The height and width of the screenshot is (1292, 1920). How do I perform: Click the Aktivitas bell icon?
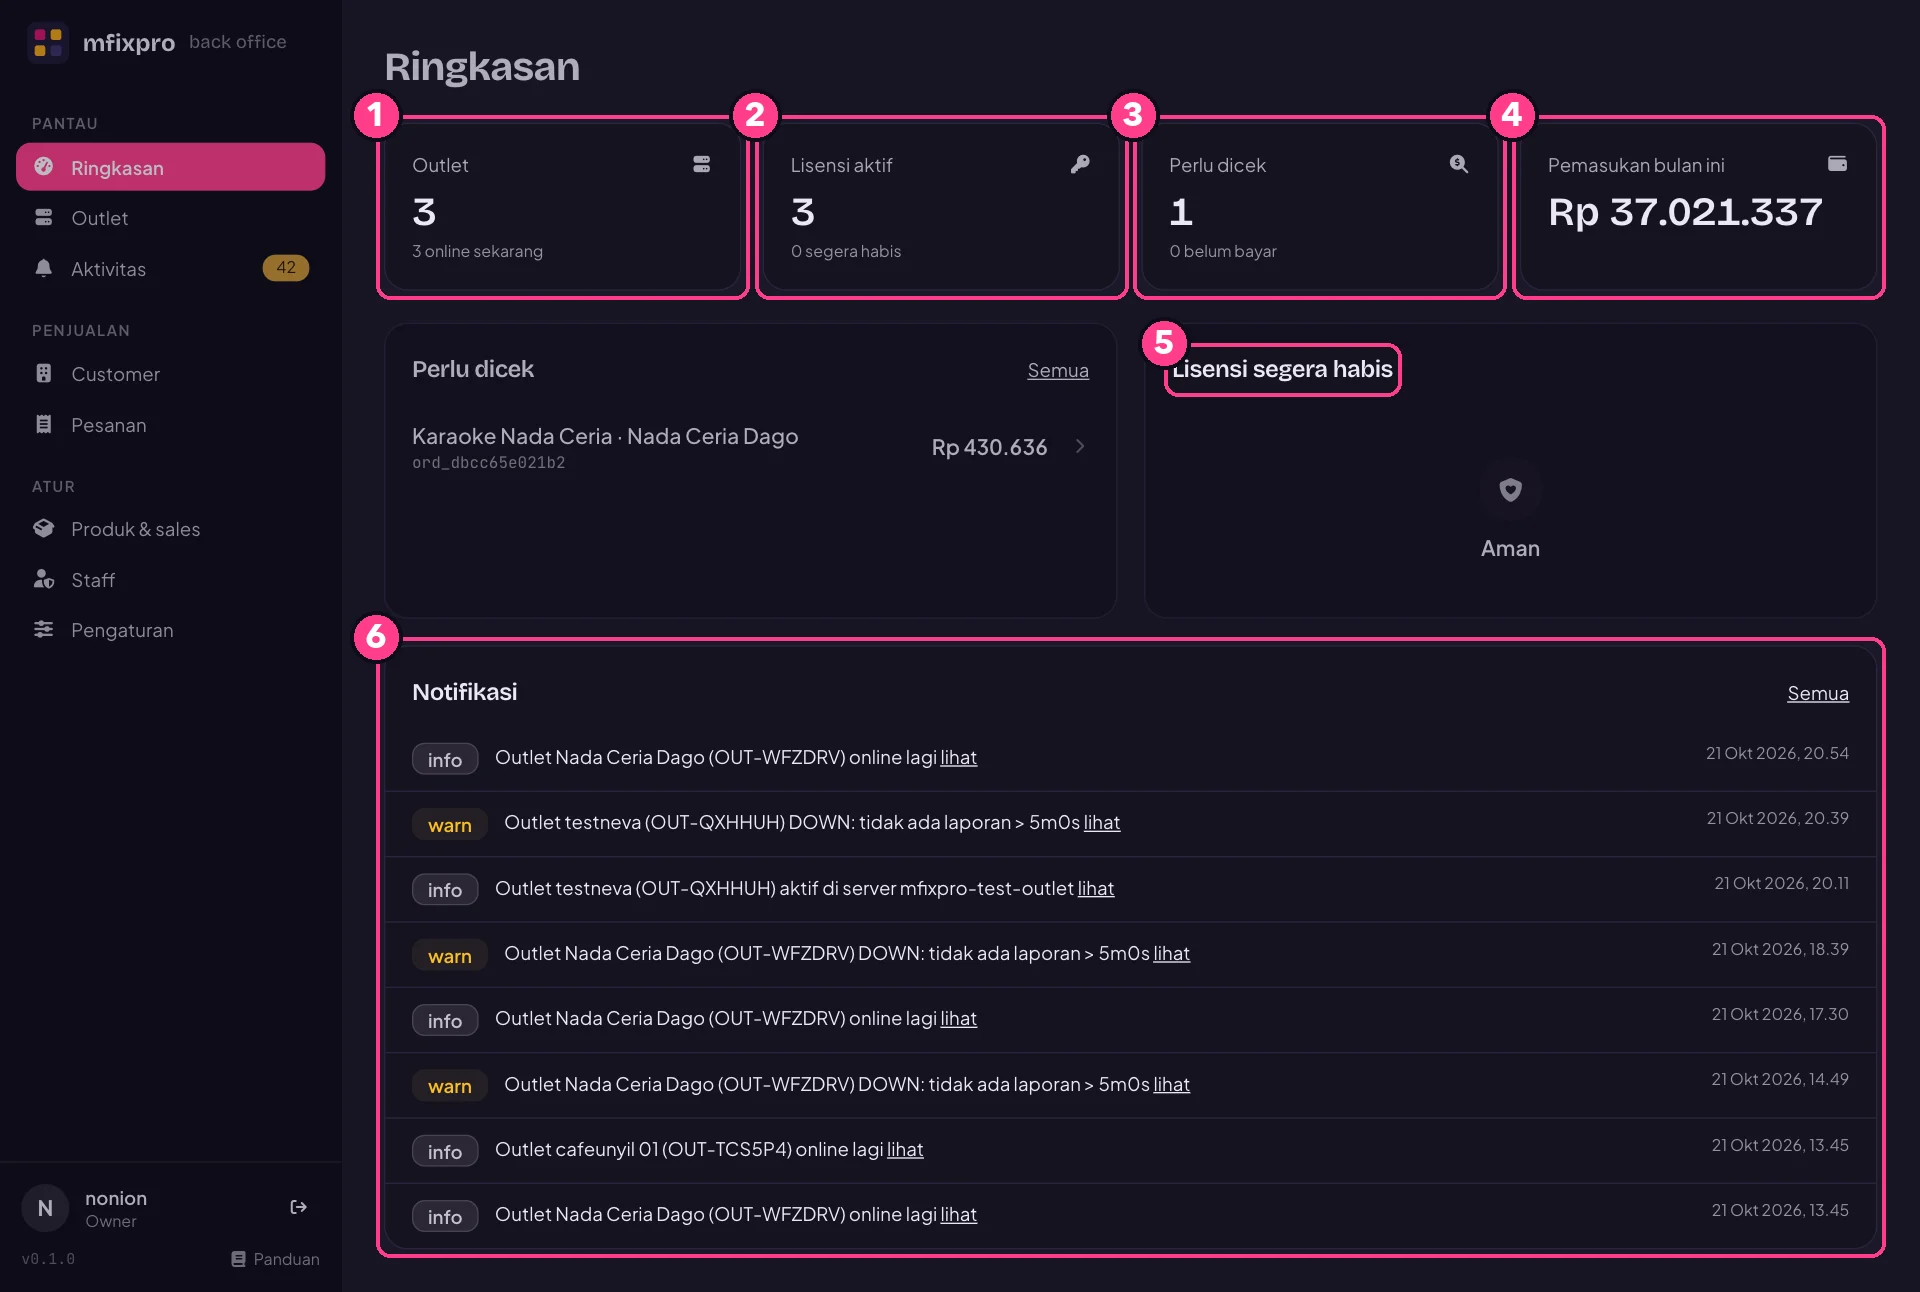click(44, 268)
